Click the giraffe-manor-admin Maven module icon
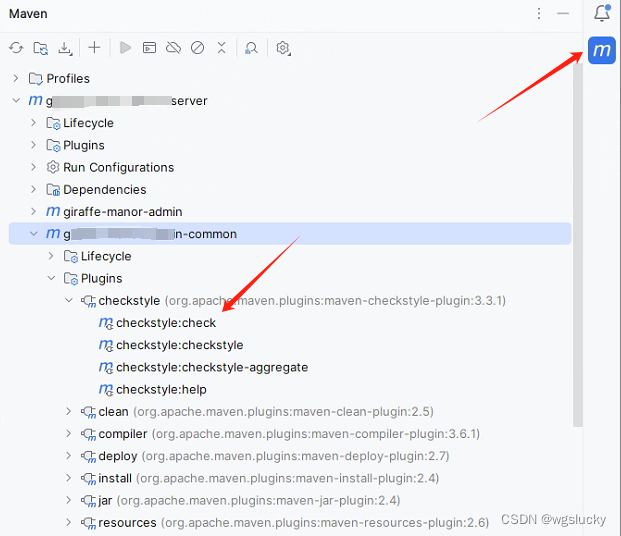 coord(53,212)
